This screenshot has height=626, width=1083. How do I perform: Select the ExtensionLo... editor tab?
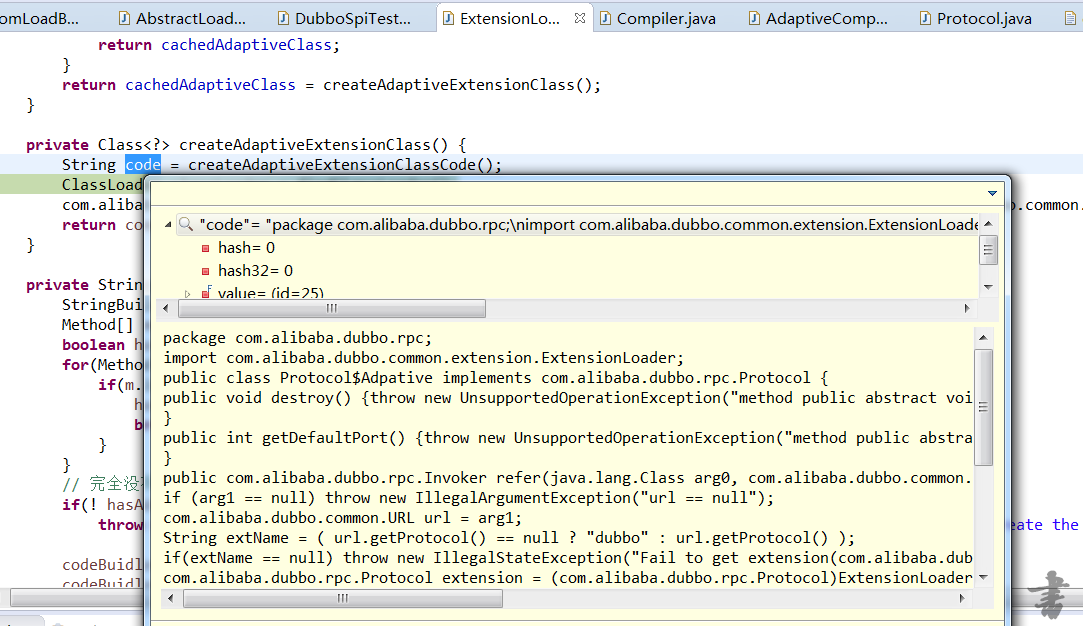(510, 19)
